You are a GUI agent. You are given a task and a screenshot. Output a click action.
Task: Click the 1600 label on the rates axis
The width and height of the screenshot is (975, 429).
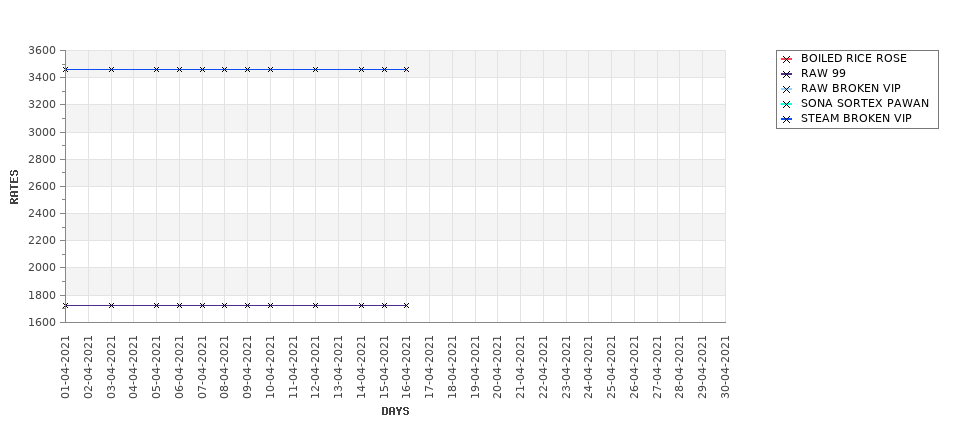click(x=42, y=322)
